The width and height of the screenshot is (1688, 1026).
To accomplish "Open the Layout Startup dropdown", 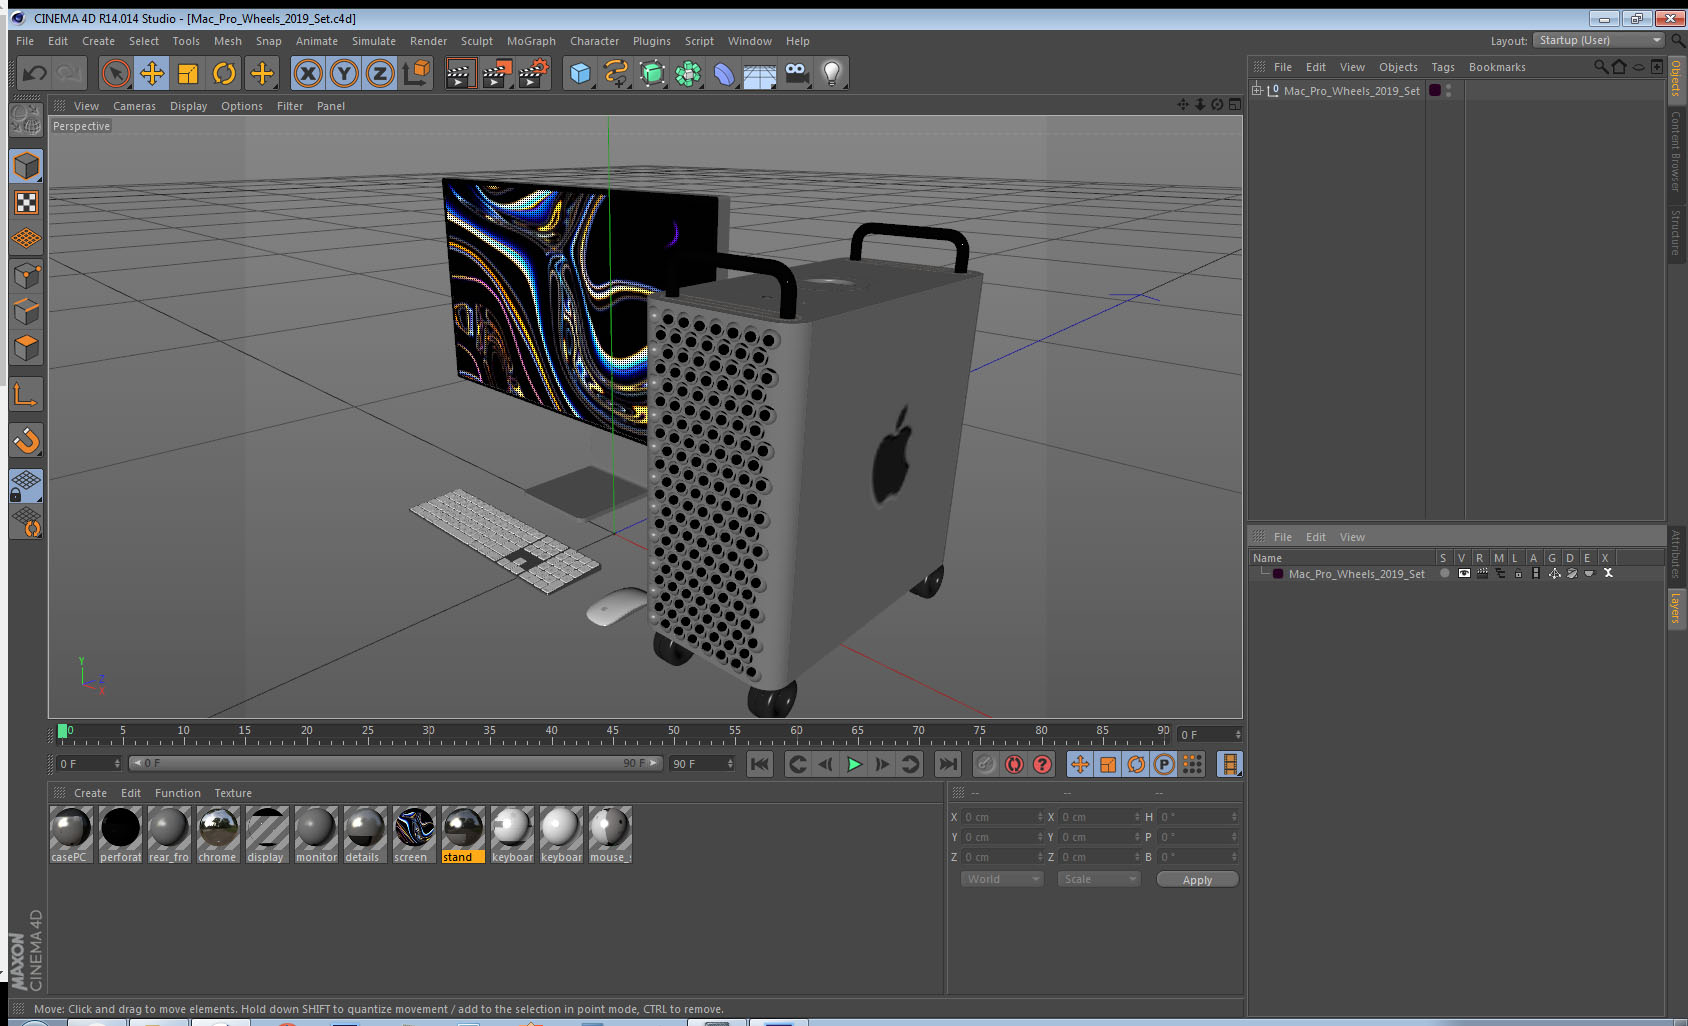I will [1599, 40].
